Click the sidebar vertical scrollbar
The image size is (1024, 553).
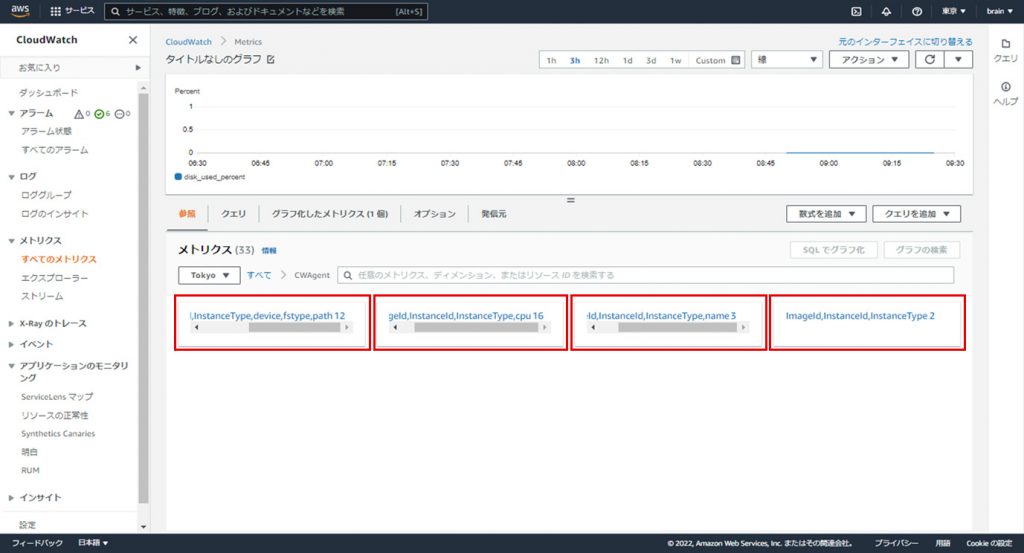pyautogui.click(x=144, y=298)
